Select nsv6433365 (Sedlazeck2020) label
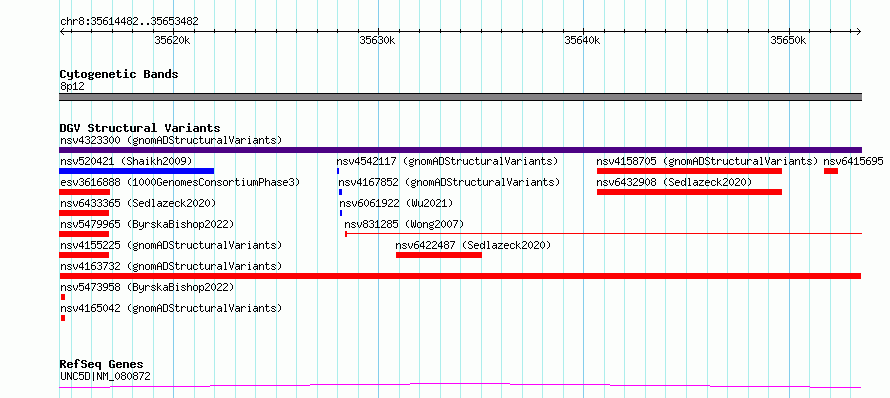The height and width of the screenshot is (398, 890). click(x=138, y=203)
